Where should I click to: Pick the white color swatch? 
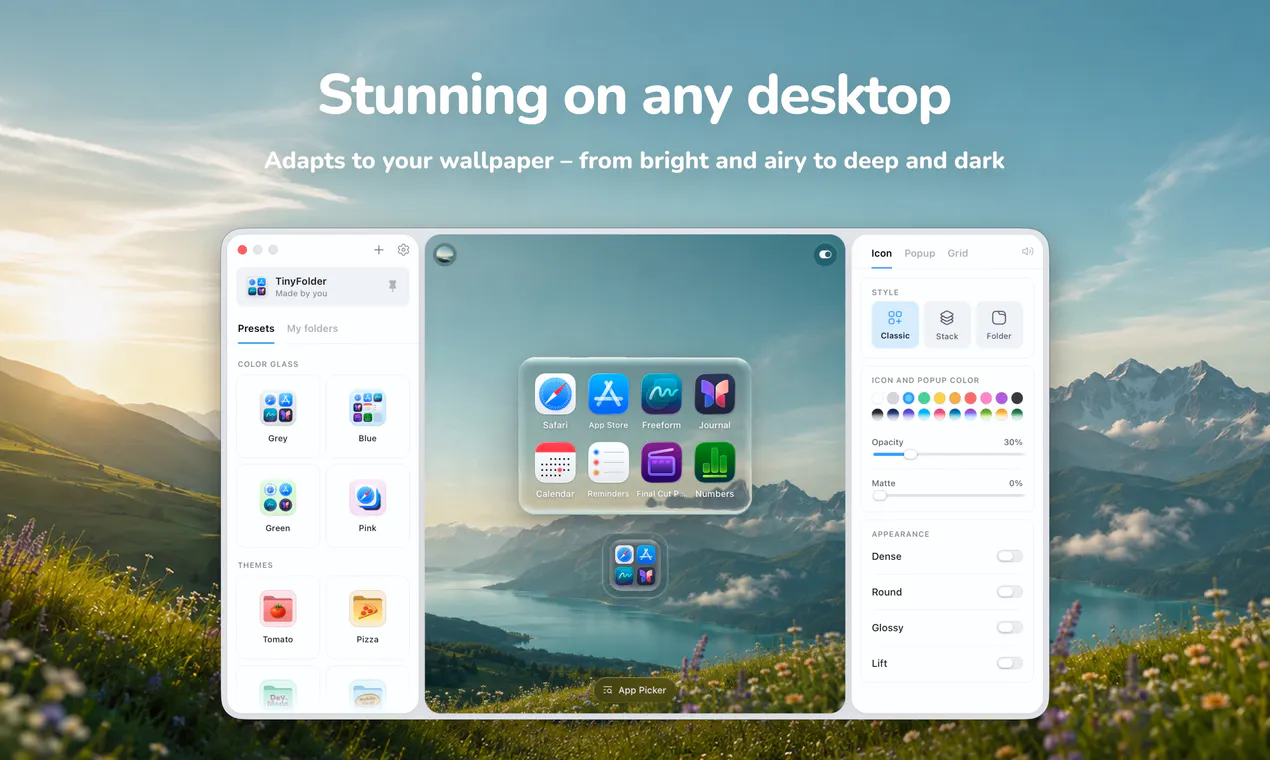(x=877, y=398)
